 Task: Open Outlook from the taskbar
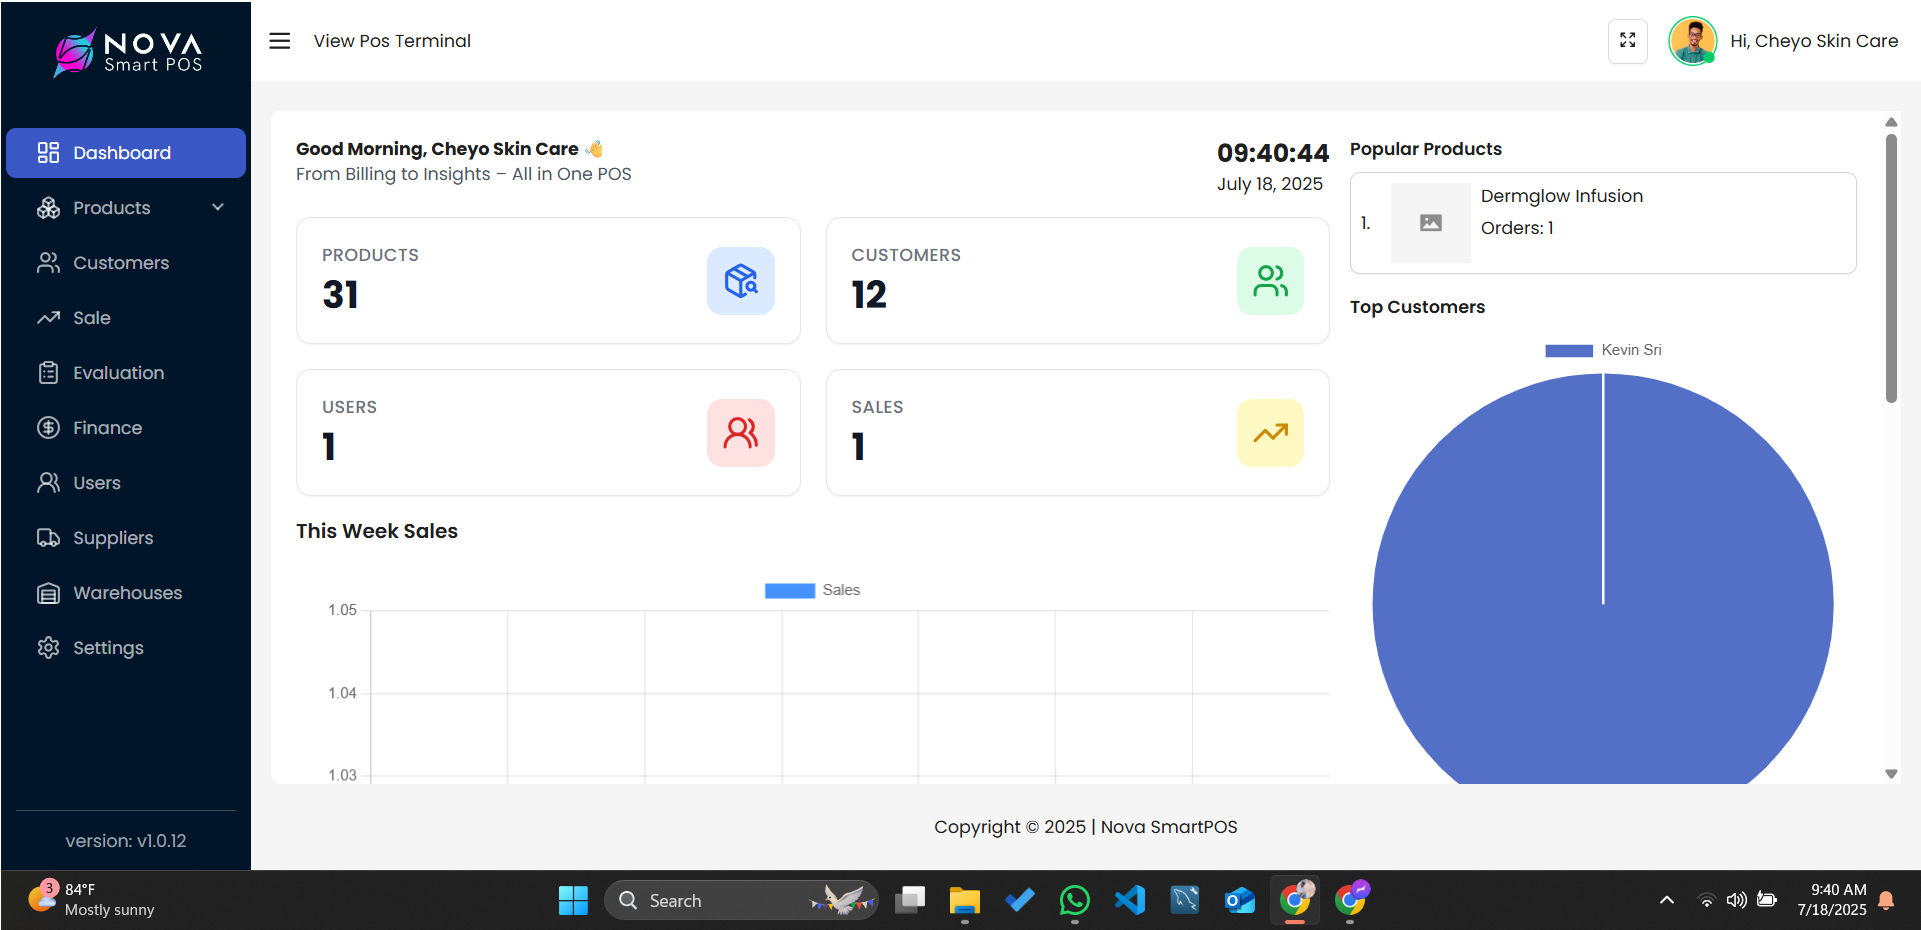1240,901
